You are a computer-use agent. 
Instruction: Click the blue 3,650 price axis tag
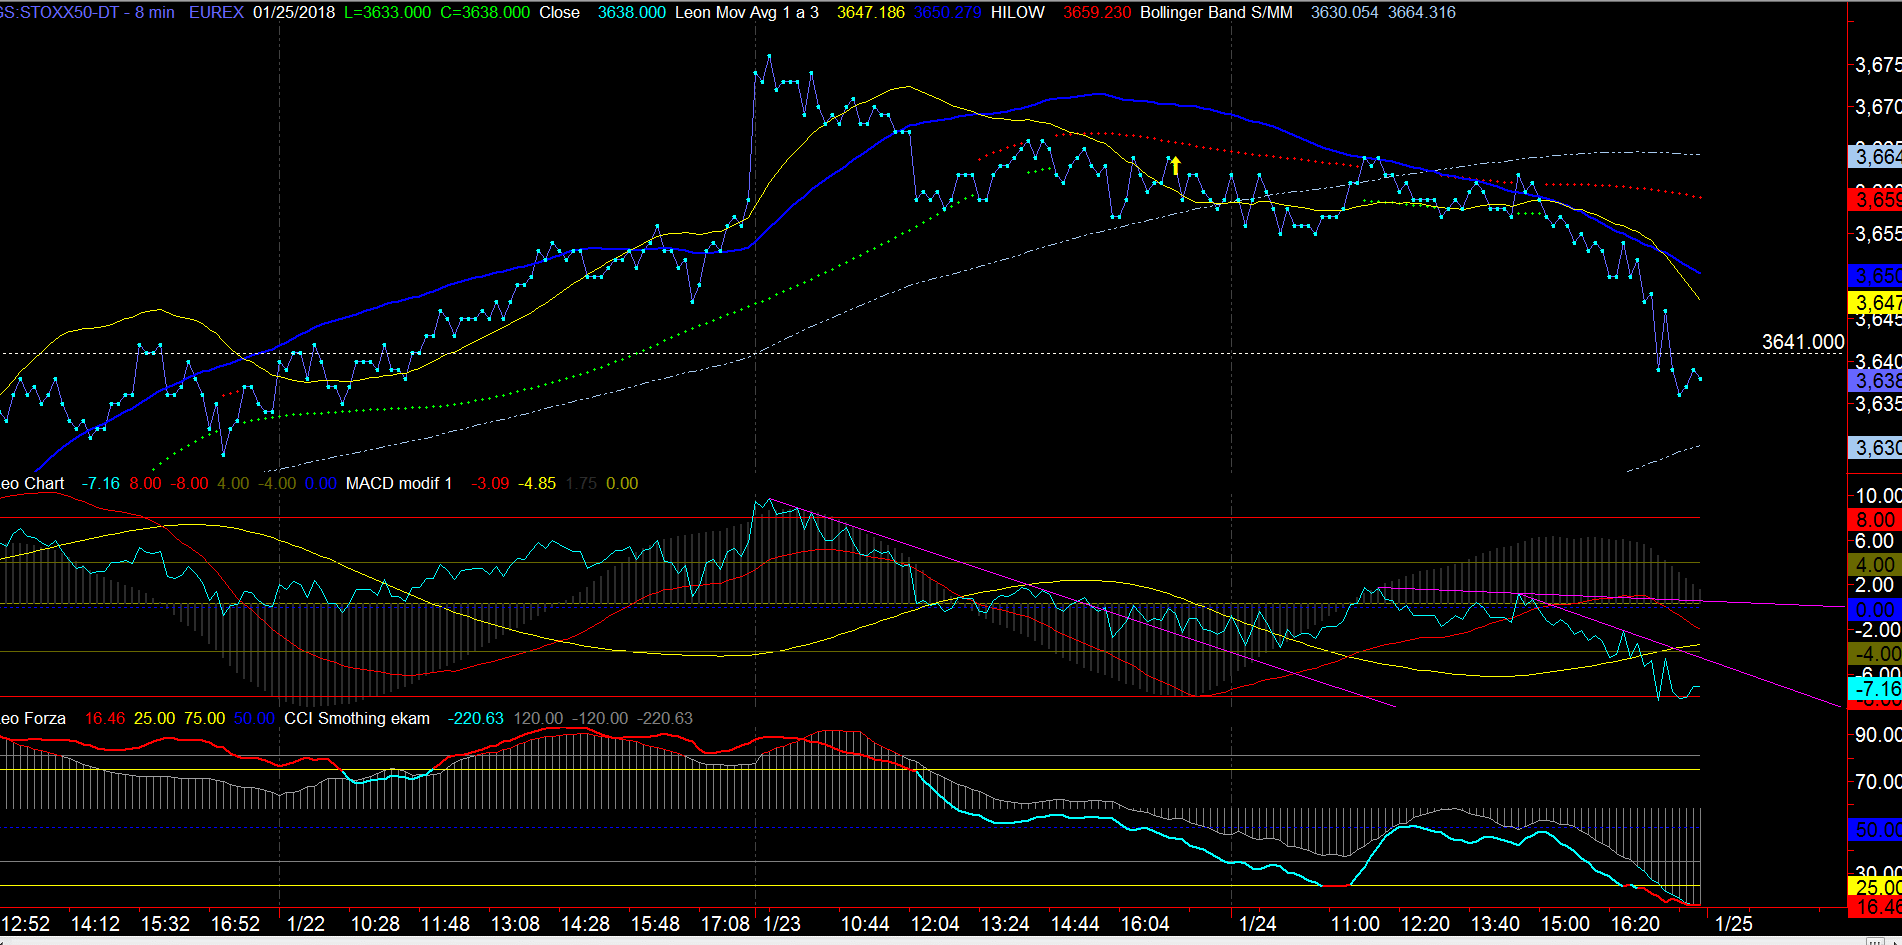click(x=1875, y=276)
